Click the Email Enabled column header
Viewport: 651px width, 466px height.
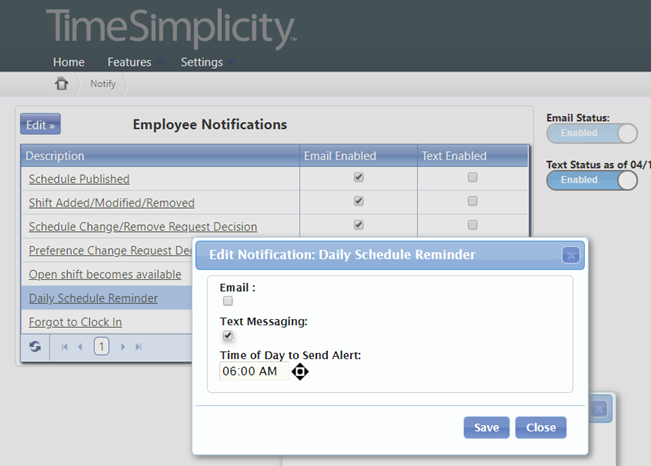point(358,156)
